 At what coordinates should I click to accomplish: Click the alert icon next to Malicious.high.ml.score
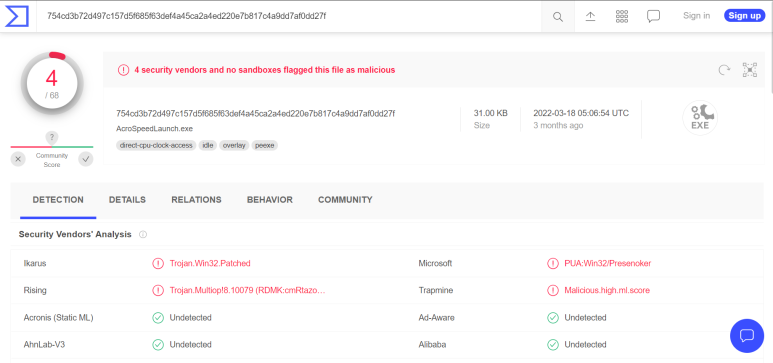[x=553, y=290]
